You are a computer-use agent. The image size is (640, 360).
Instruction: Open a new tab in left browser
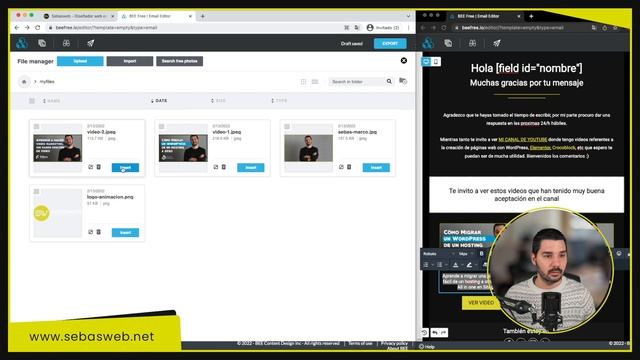point(202,16)
